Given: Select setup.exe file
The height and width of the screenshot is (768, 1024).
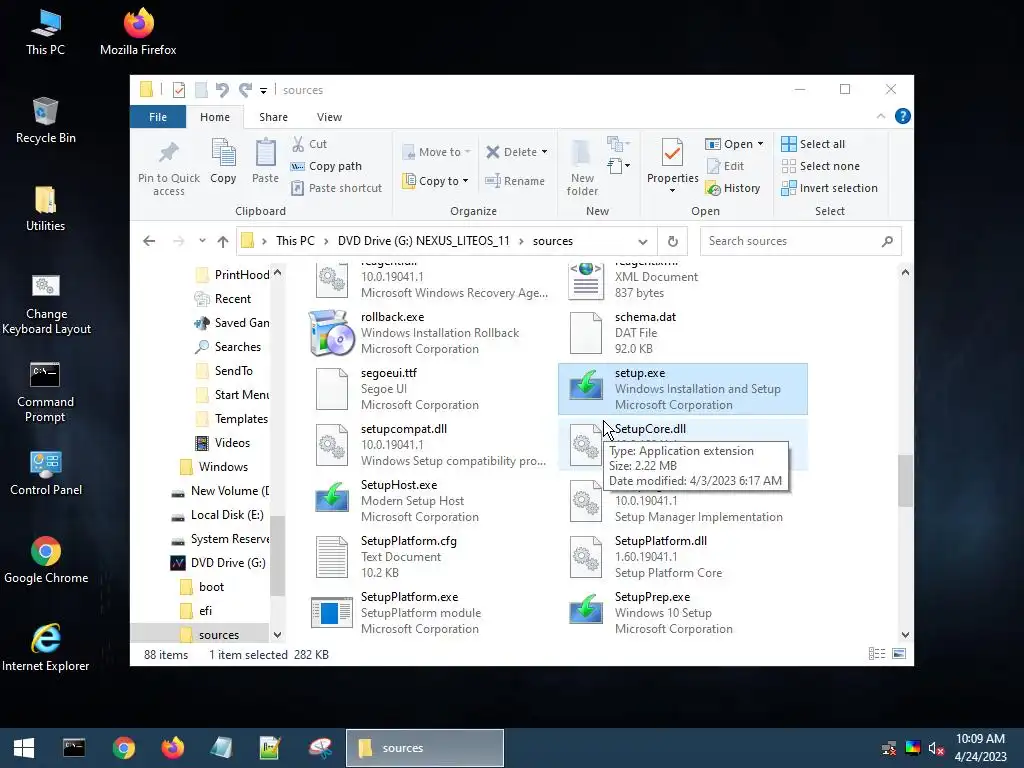Looking at the screenshot, I should [682, 389].
